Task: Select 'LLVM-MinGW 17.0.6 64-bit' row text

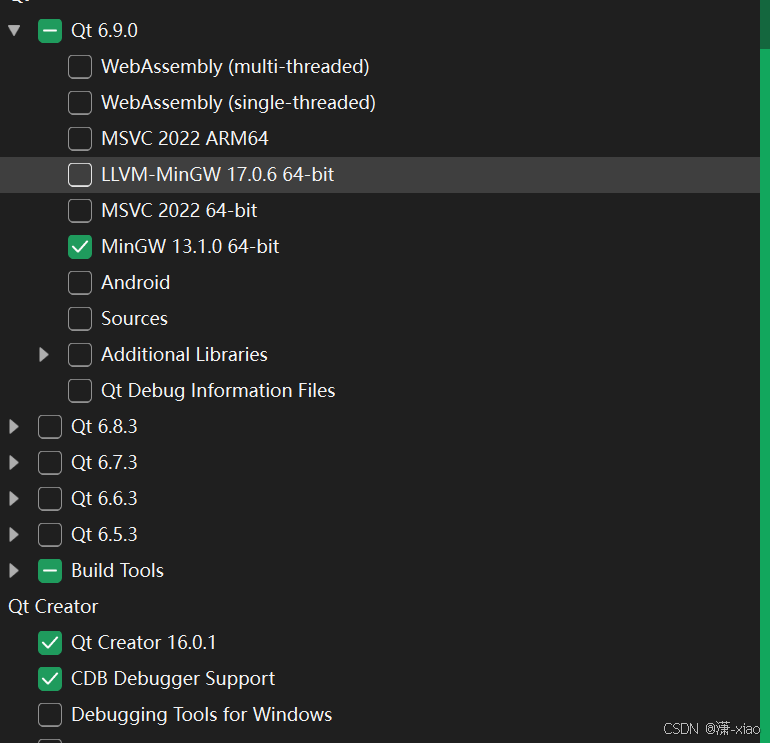Action: click(x=218, y=175)
